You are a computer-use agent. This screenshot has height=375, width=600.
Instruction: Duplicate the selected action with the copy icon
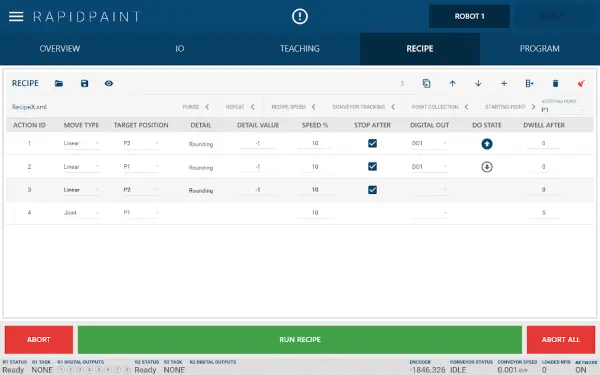(x=426, y=83)
